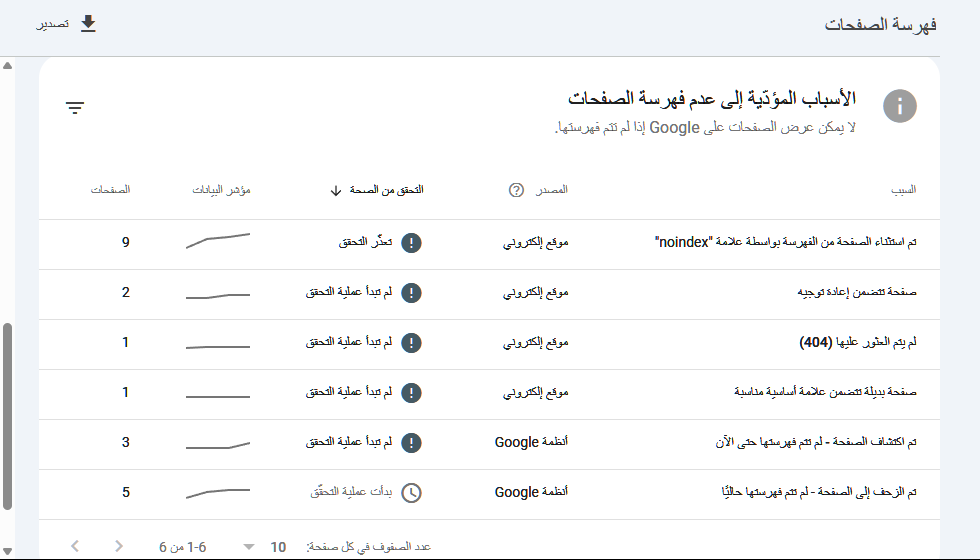
Task: Go to the previous page arrow
Action: [75, 546]
